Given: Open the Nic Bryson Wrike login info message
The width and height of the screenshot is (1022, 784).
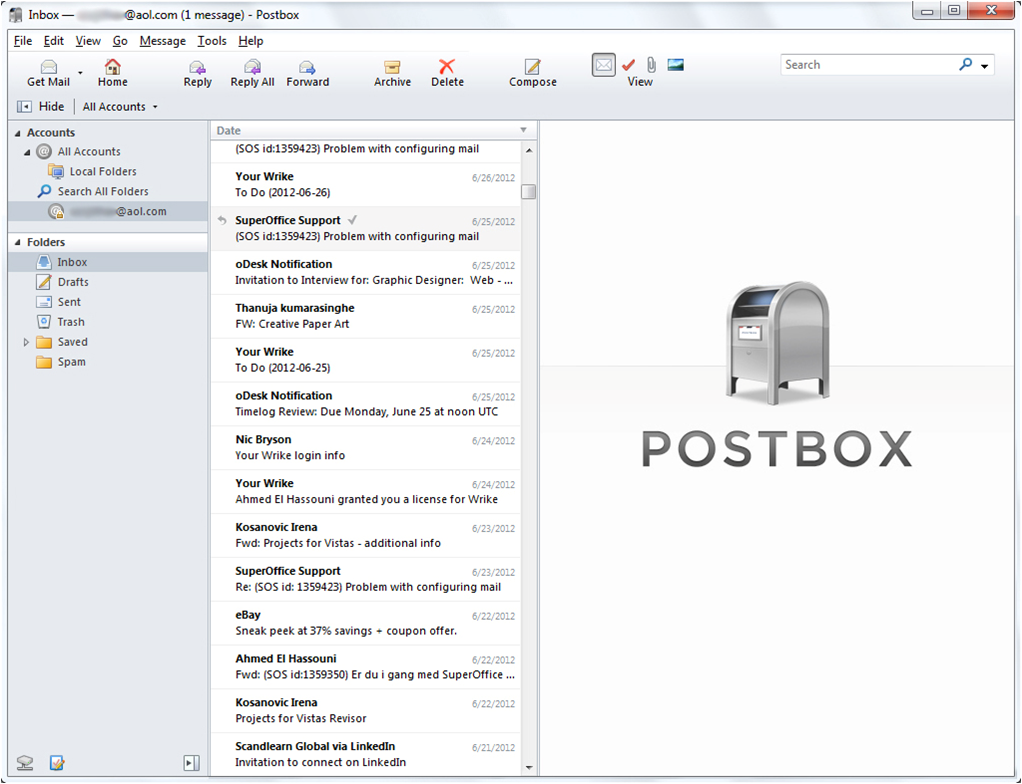Looking at the screenshot, I should tap(366, 448).
